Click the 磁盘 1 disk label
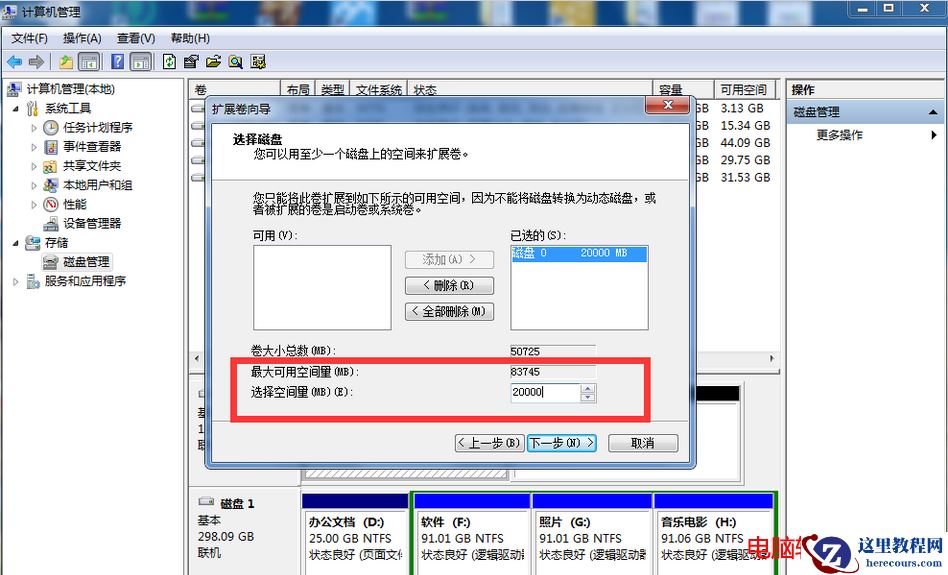 tap(237, 503)
